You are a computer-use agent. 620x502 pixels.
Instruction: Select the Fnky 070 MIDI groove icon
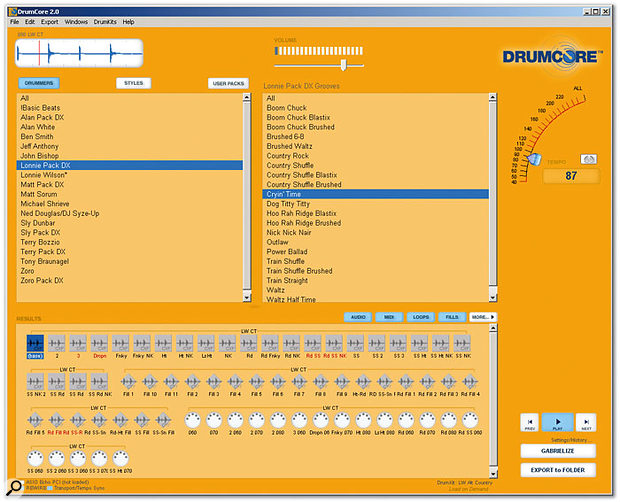coord(342,420)
